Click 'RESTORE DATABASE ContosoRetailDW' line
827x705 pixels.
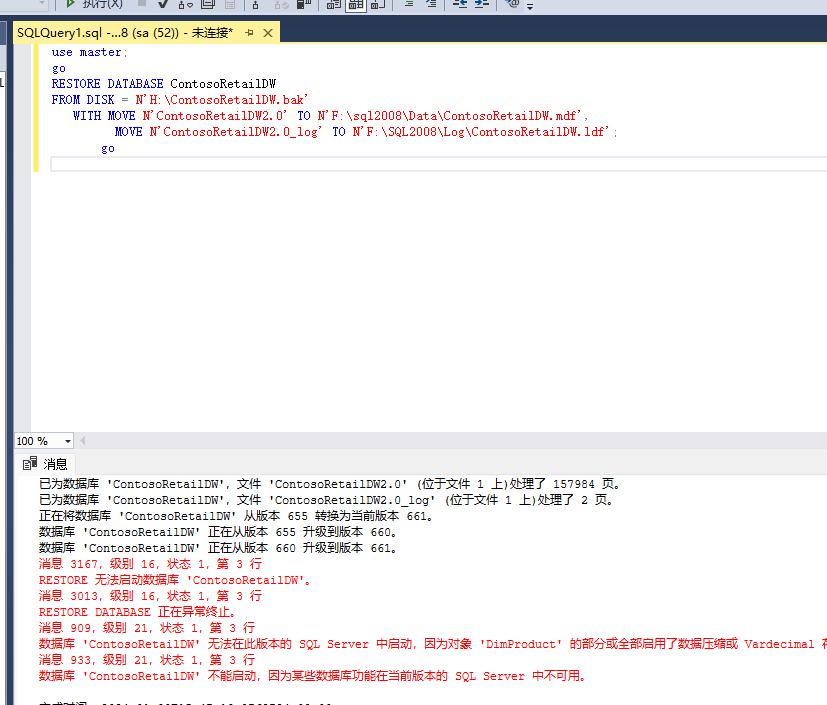[x=164, y=84]
